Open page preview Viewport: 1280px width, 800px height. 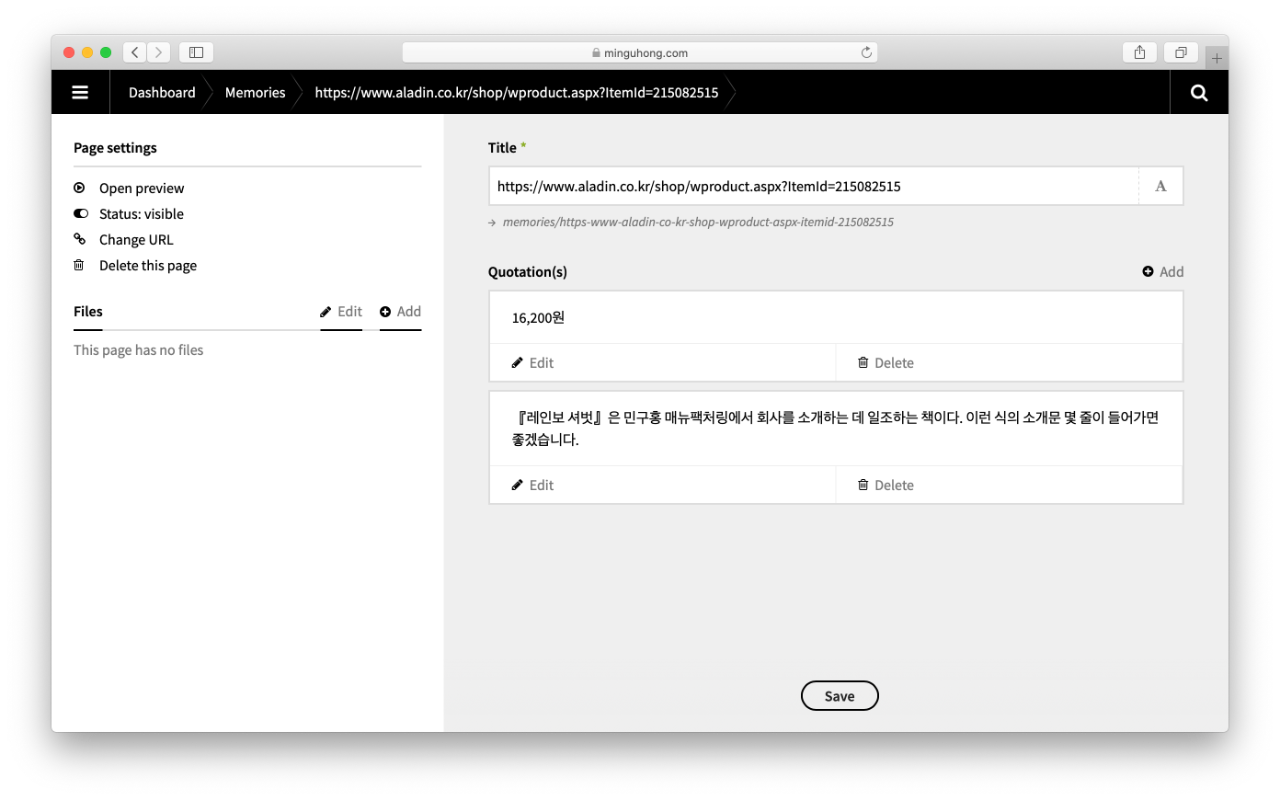coord(141,188)
